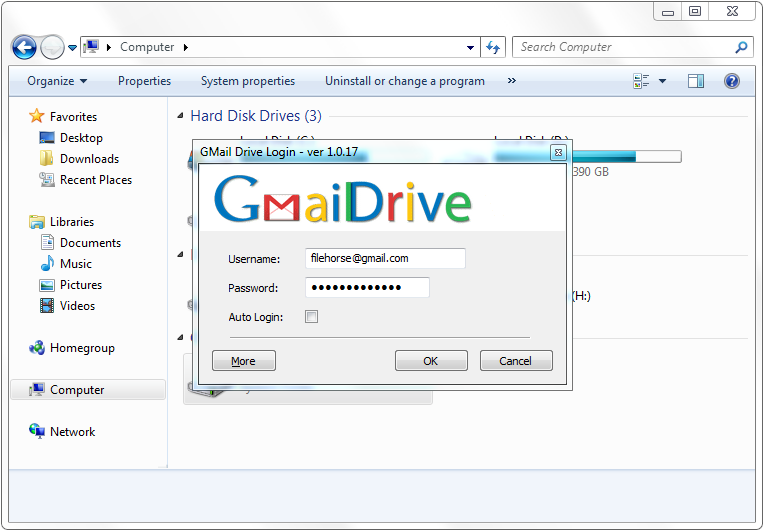Viewport: 764px width, 531px height.
Task: Click the Documents library icon
Action: (47, 243)
